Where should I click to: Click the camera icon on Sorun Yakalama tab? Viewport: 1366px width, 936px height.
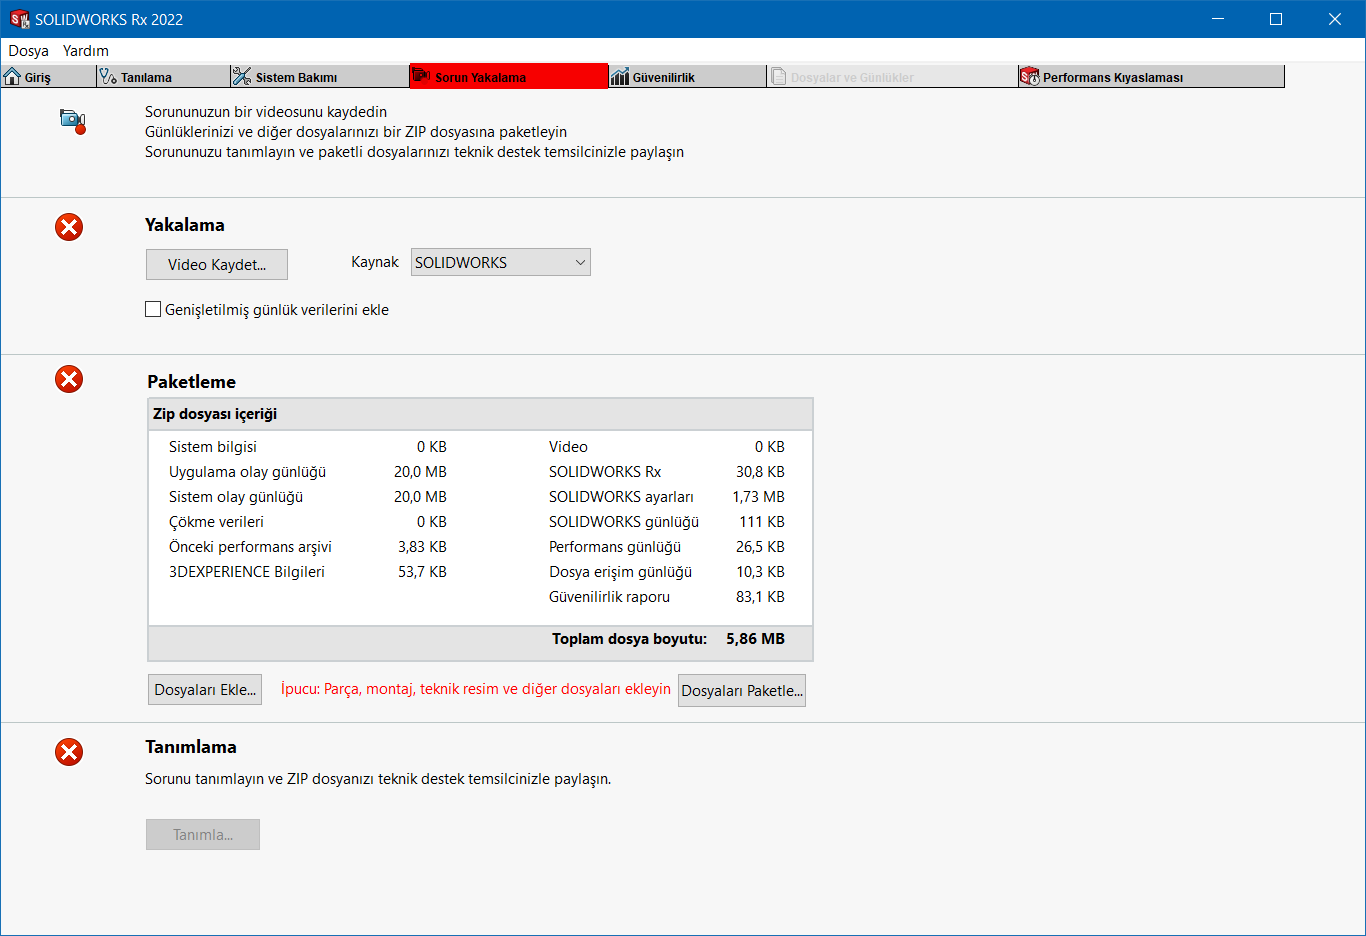[421, 76]
